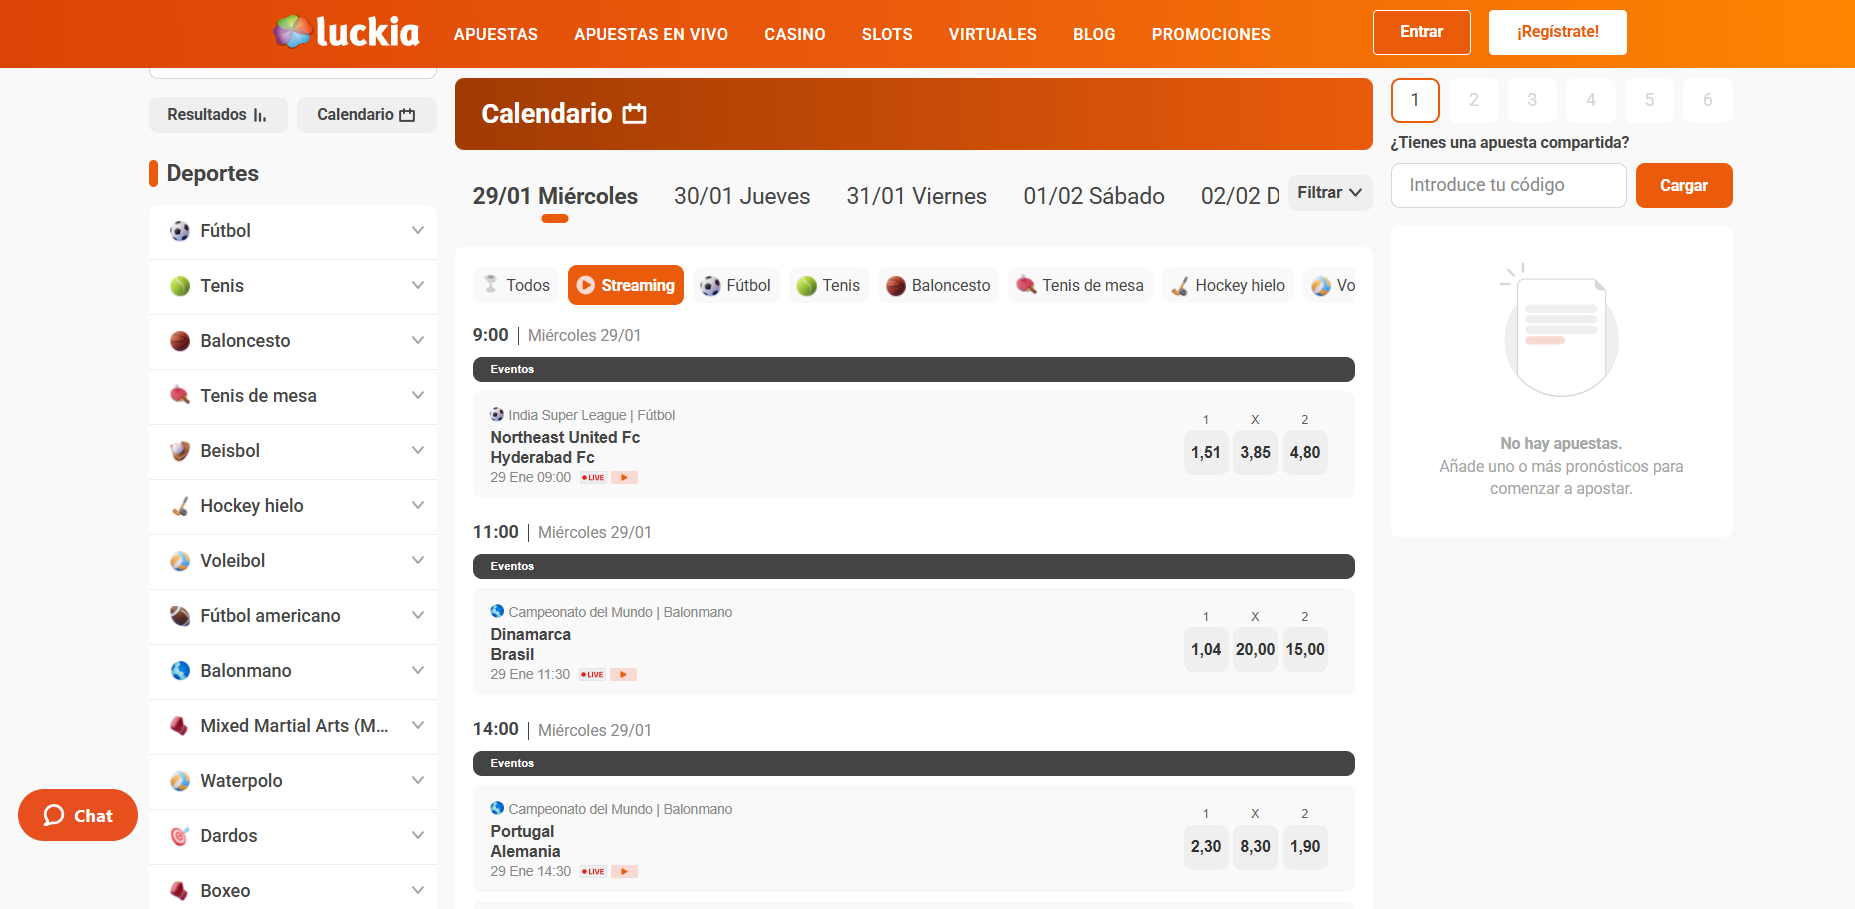Expand the Tenis sport category chevron
This screenshot has width=1855, height=909.
(x=418, y=285)
